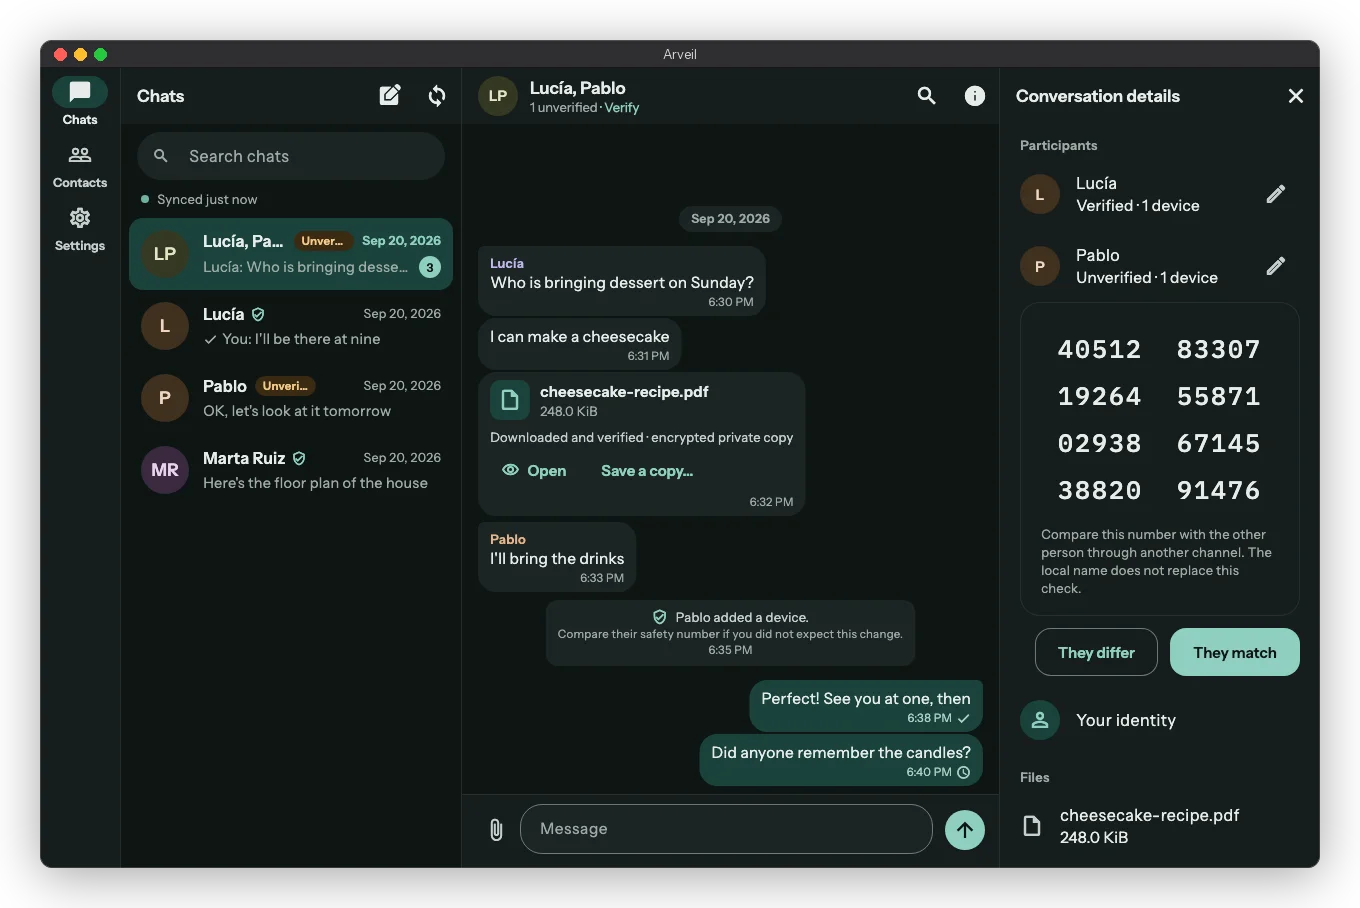Click the "Perfect! See you at one, then" message
Image resolution: width=1360 pixels, height=908 pixels.
[866, 707]
